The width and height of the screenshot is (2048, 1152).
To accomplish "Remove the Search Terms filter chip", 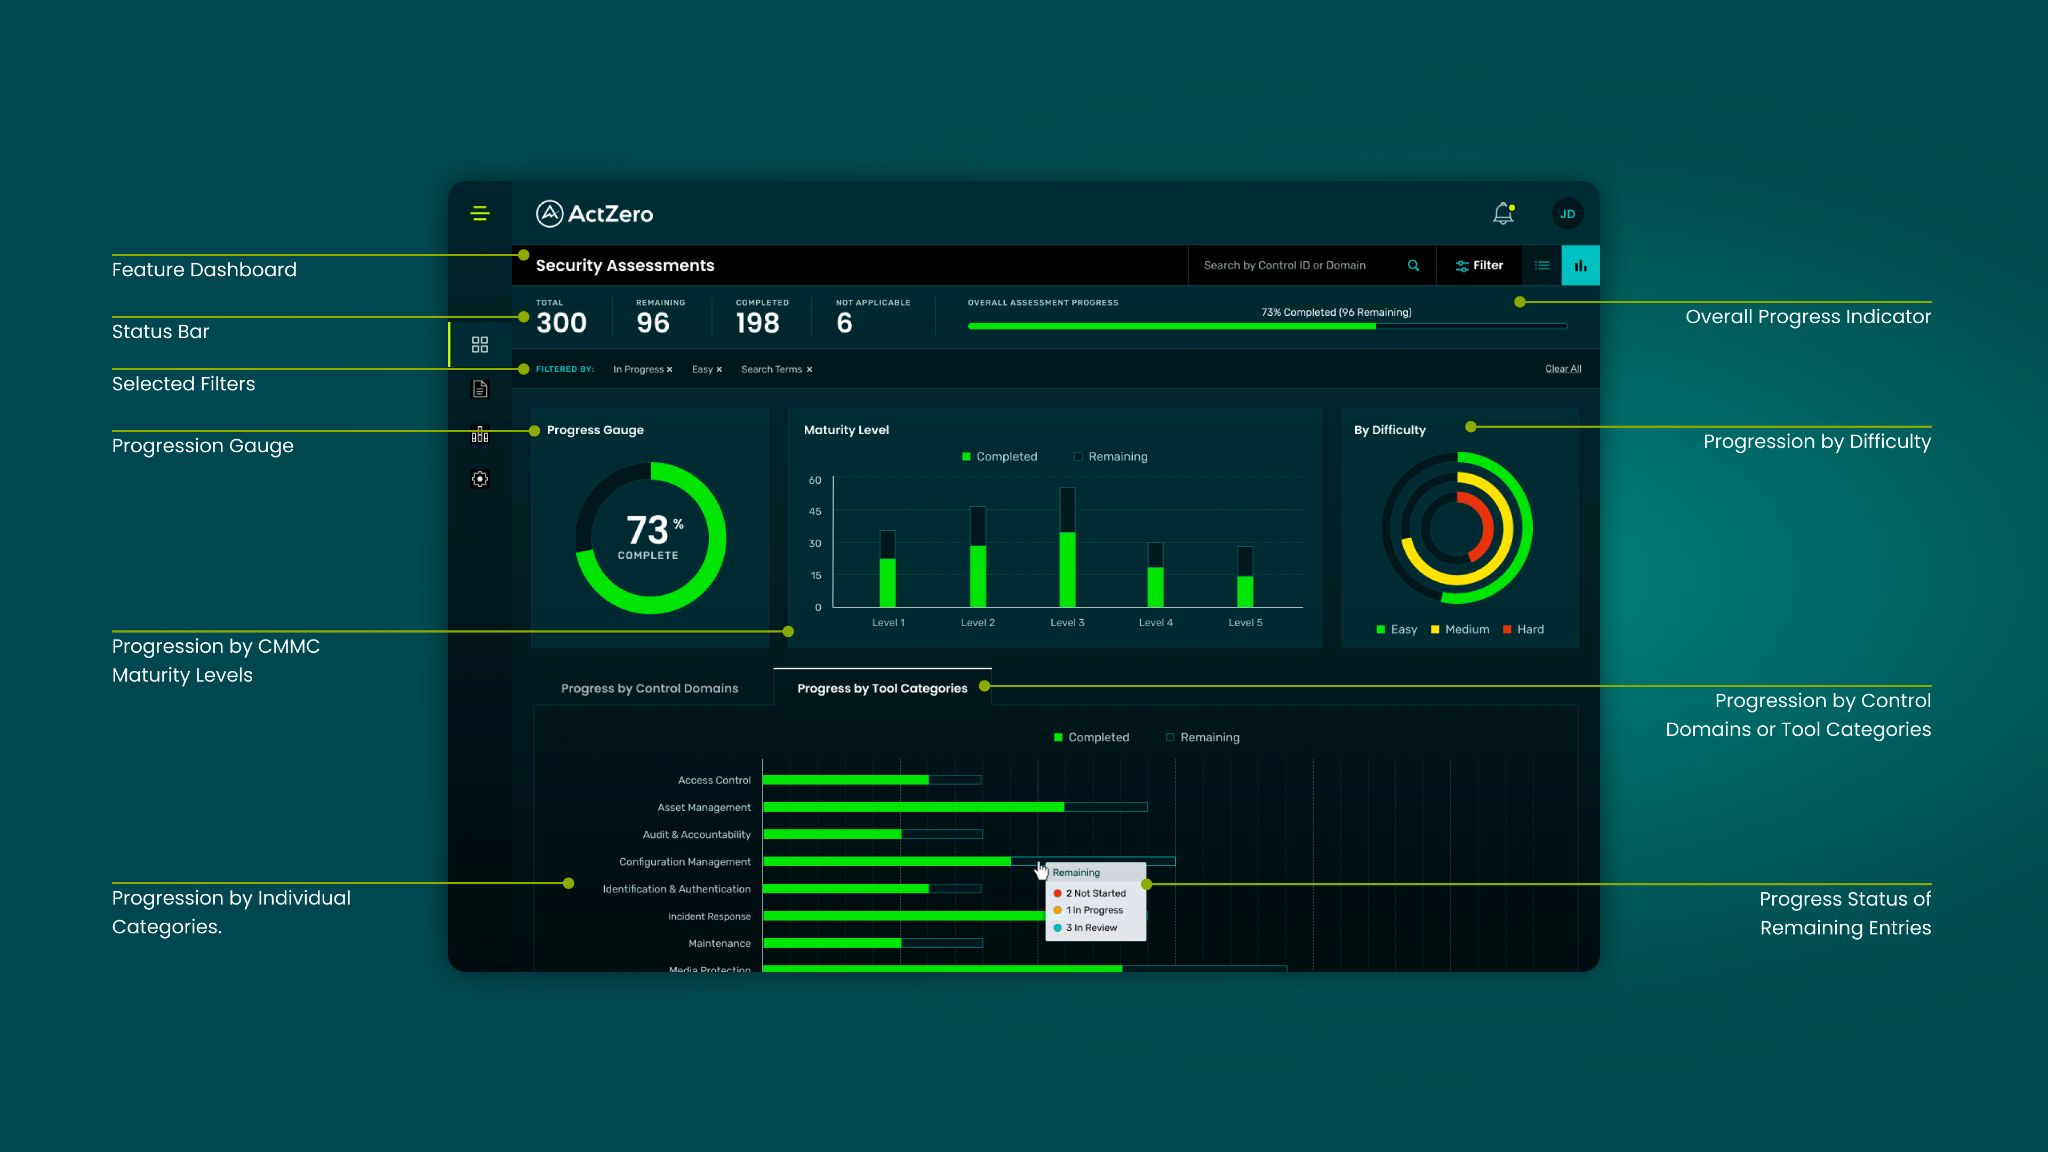I will point(809,370).
